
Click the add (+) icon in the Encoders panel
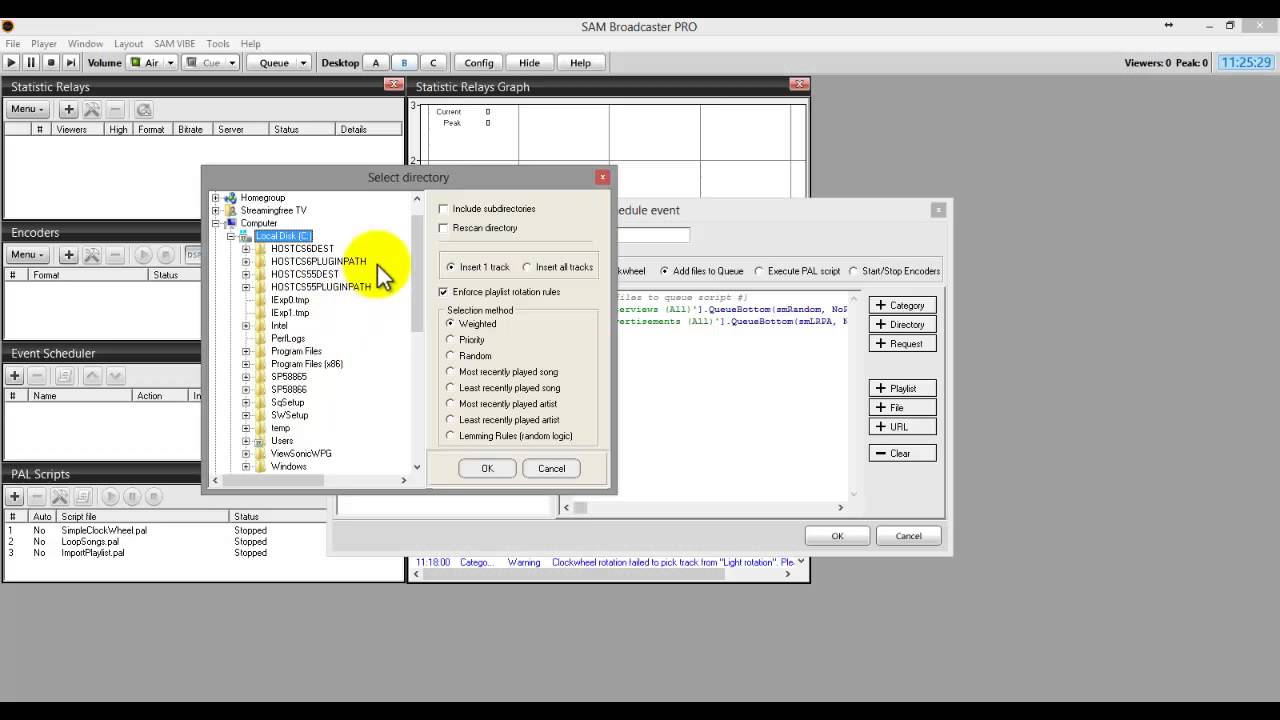click(x=69, y=255)
